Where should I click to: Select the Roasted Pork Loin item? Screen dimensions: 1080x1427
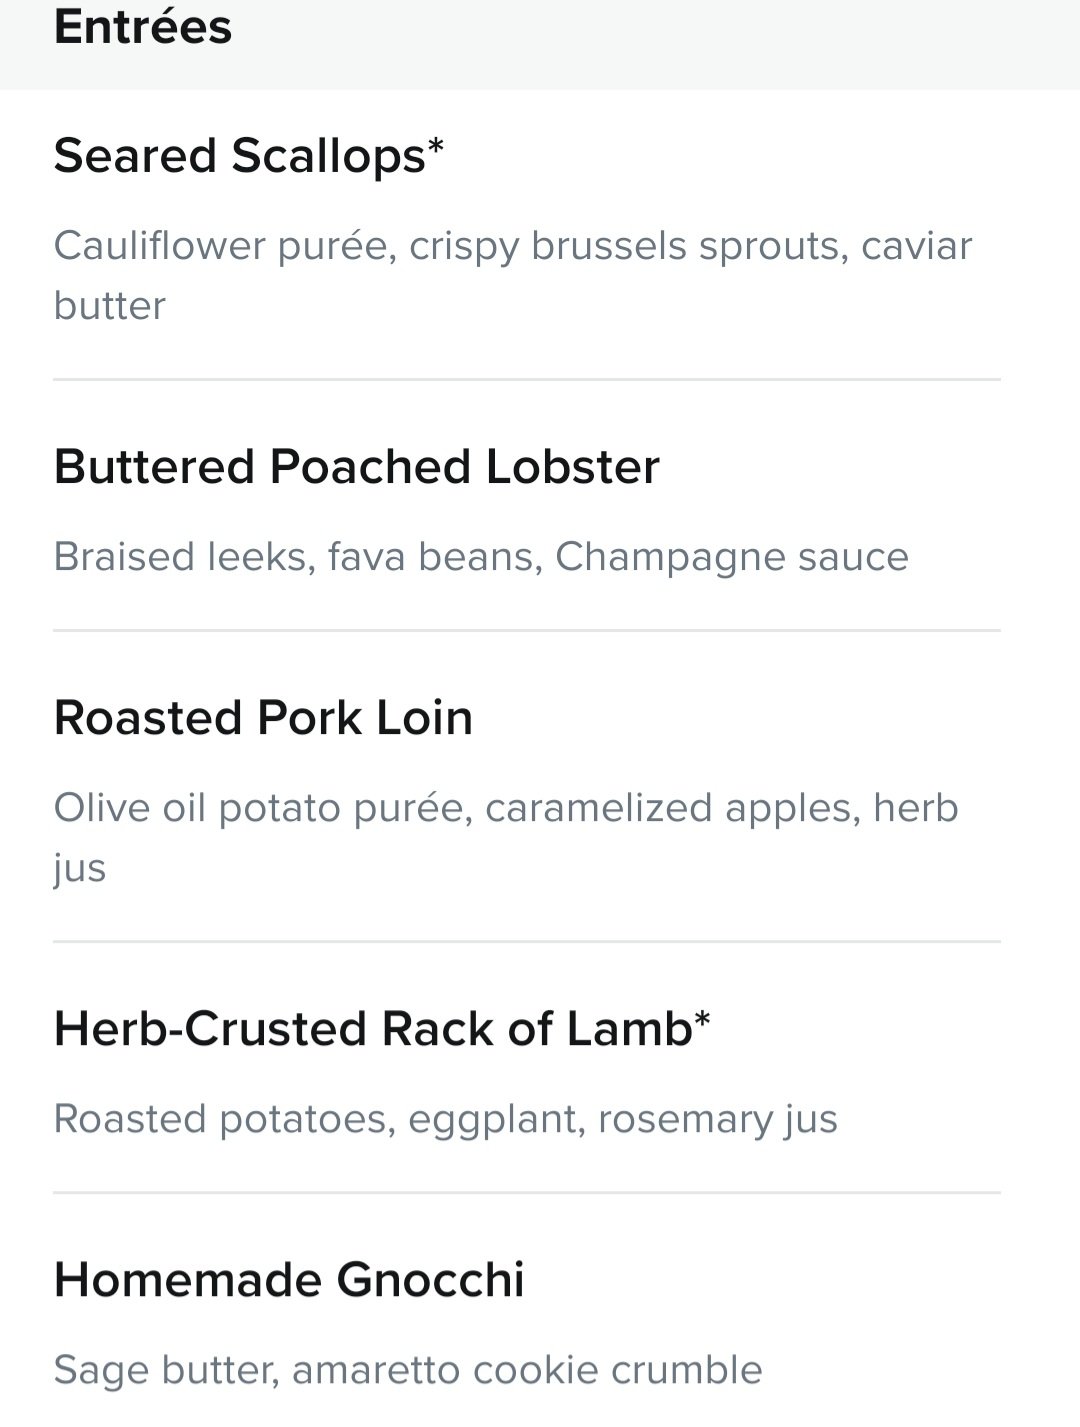coord(263,718)
